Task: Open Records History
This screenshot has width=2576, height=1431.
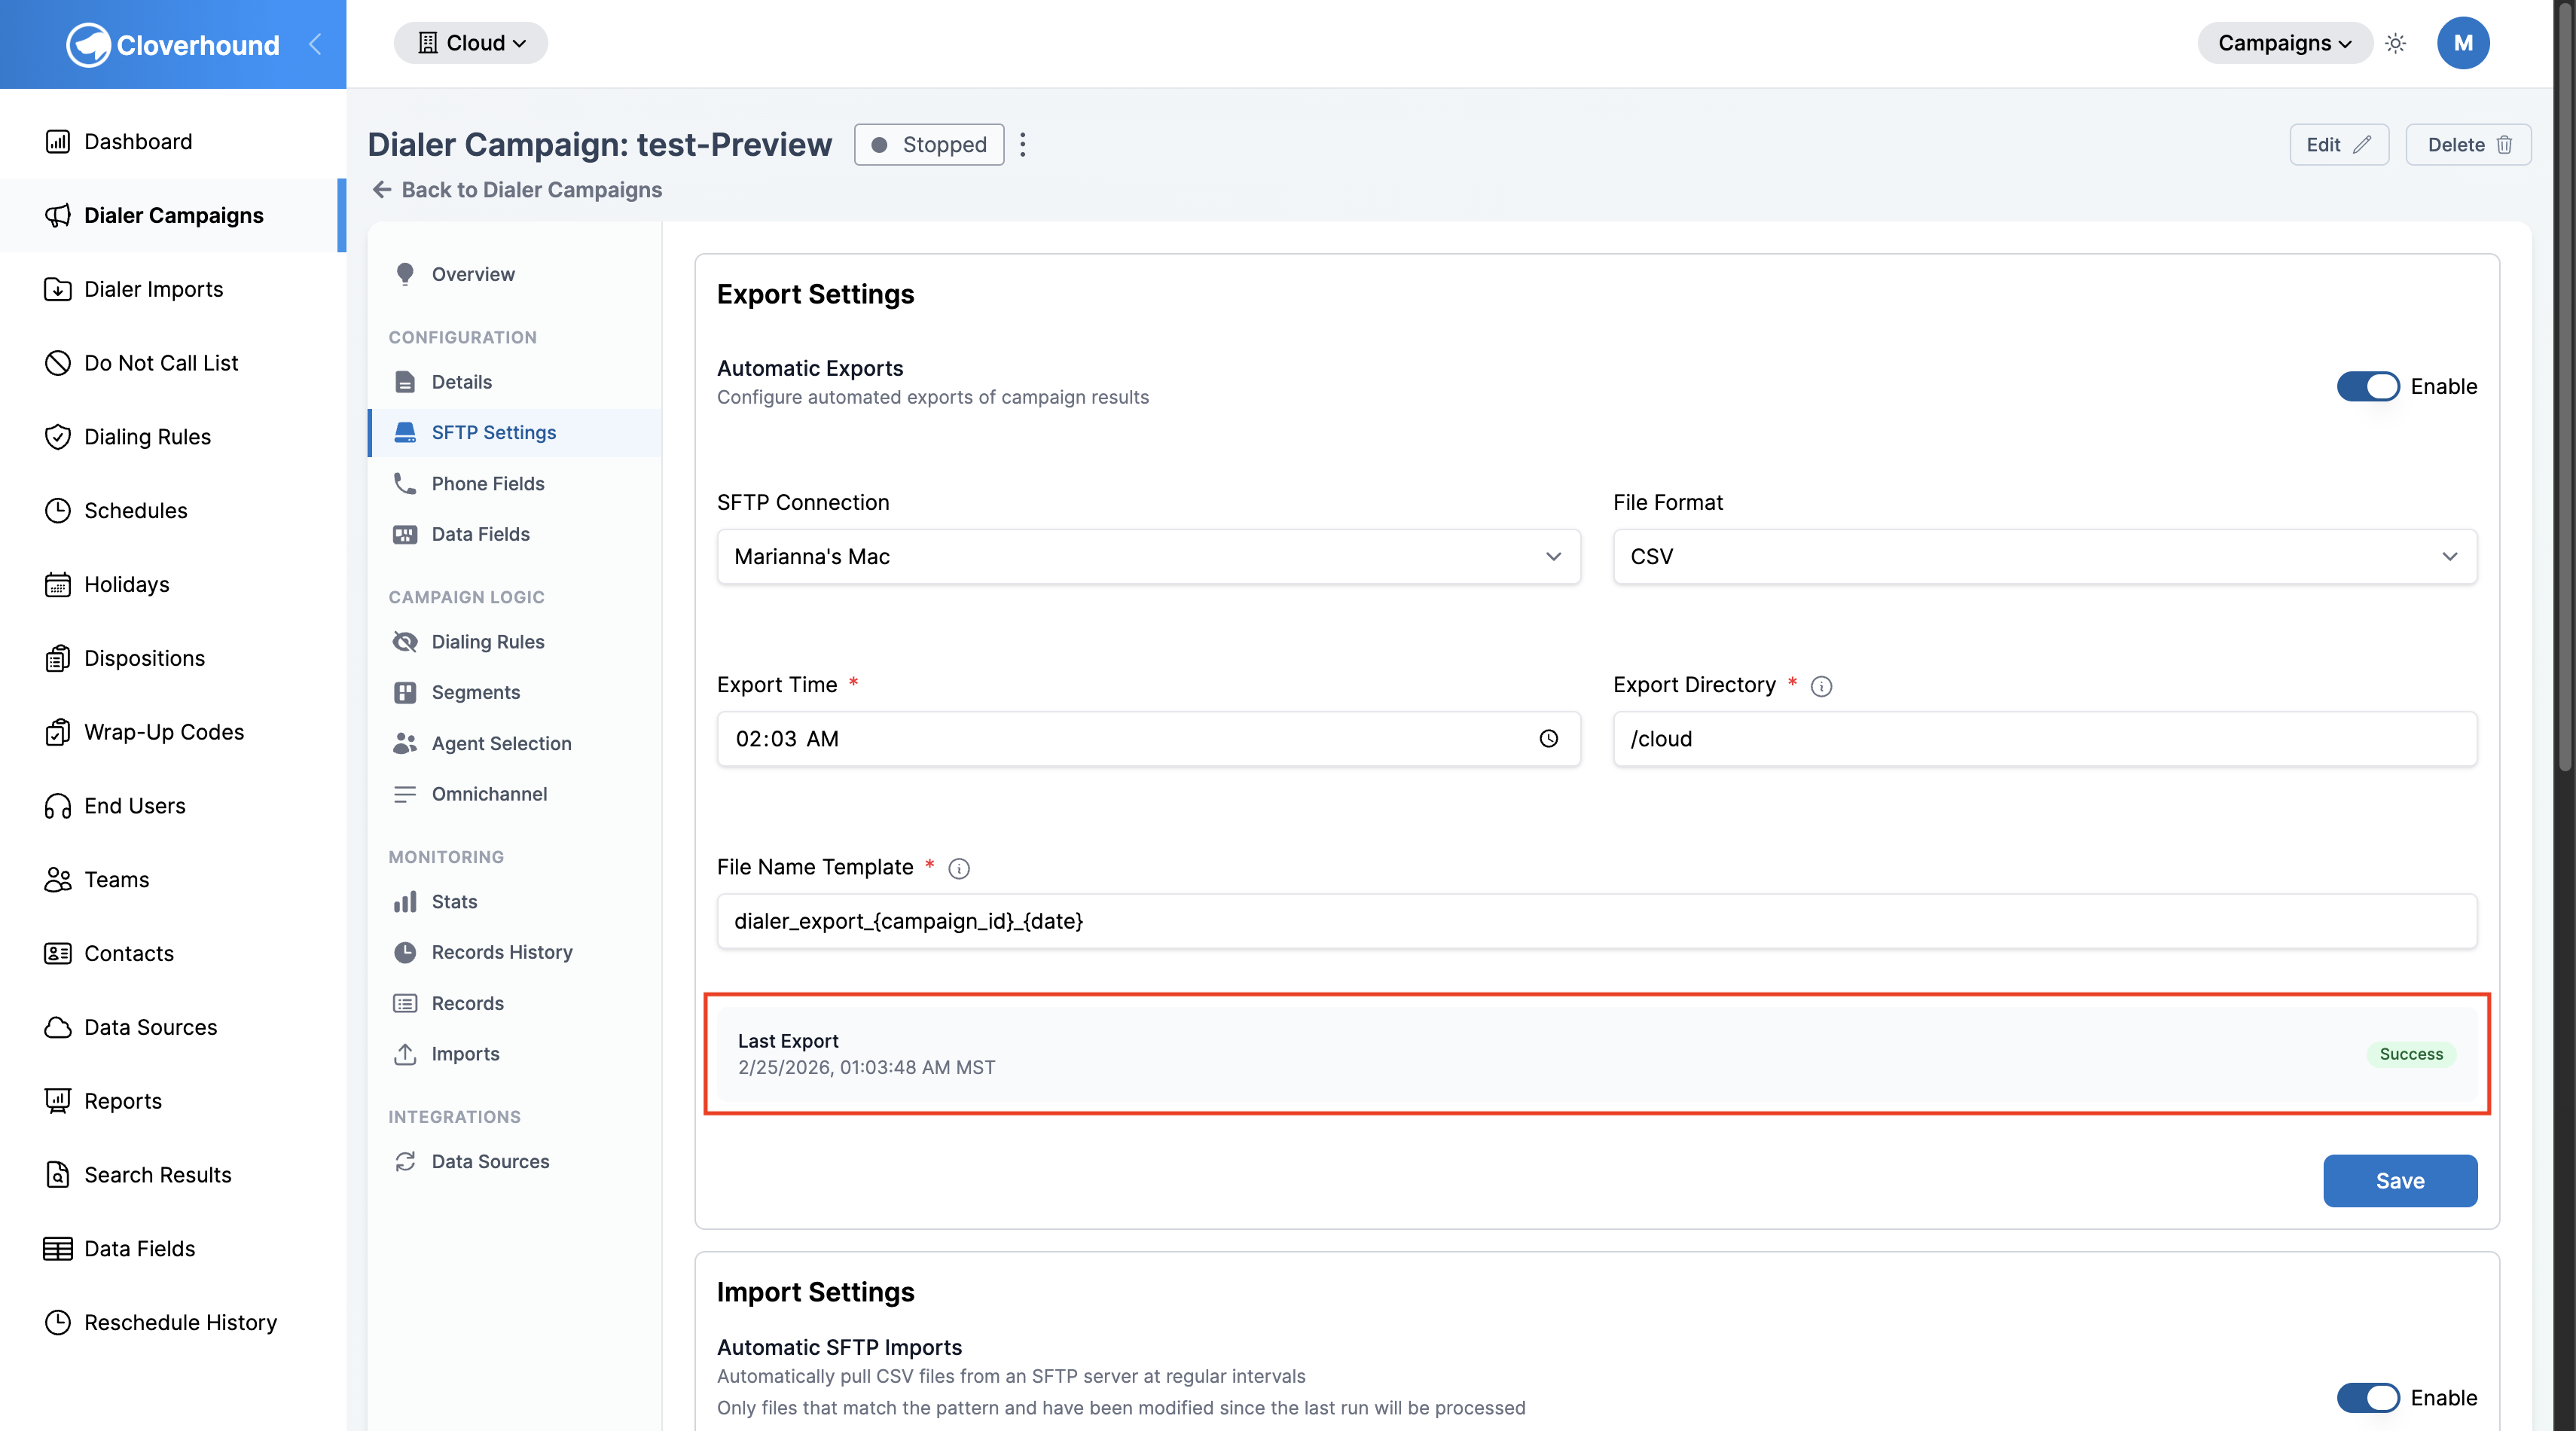Action: 514,952
